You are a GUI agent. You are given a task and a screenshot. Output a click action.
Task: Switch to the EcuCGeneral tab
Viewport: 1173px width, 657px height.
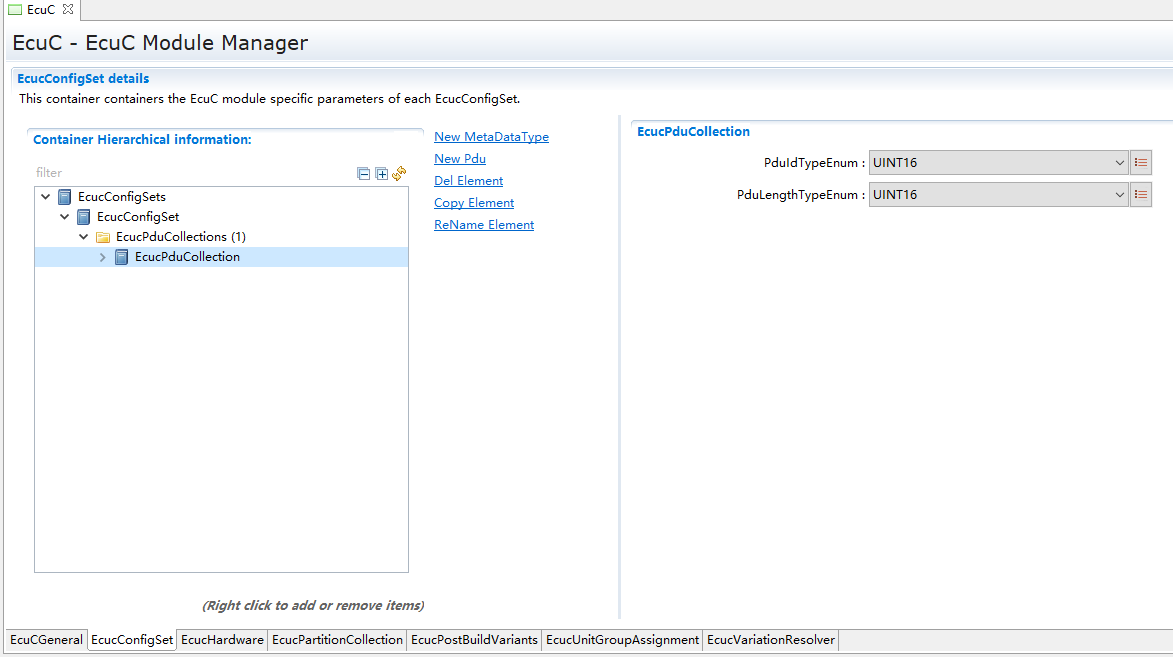click(x=46, y=640)
